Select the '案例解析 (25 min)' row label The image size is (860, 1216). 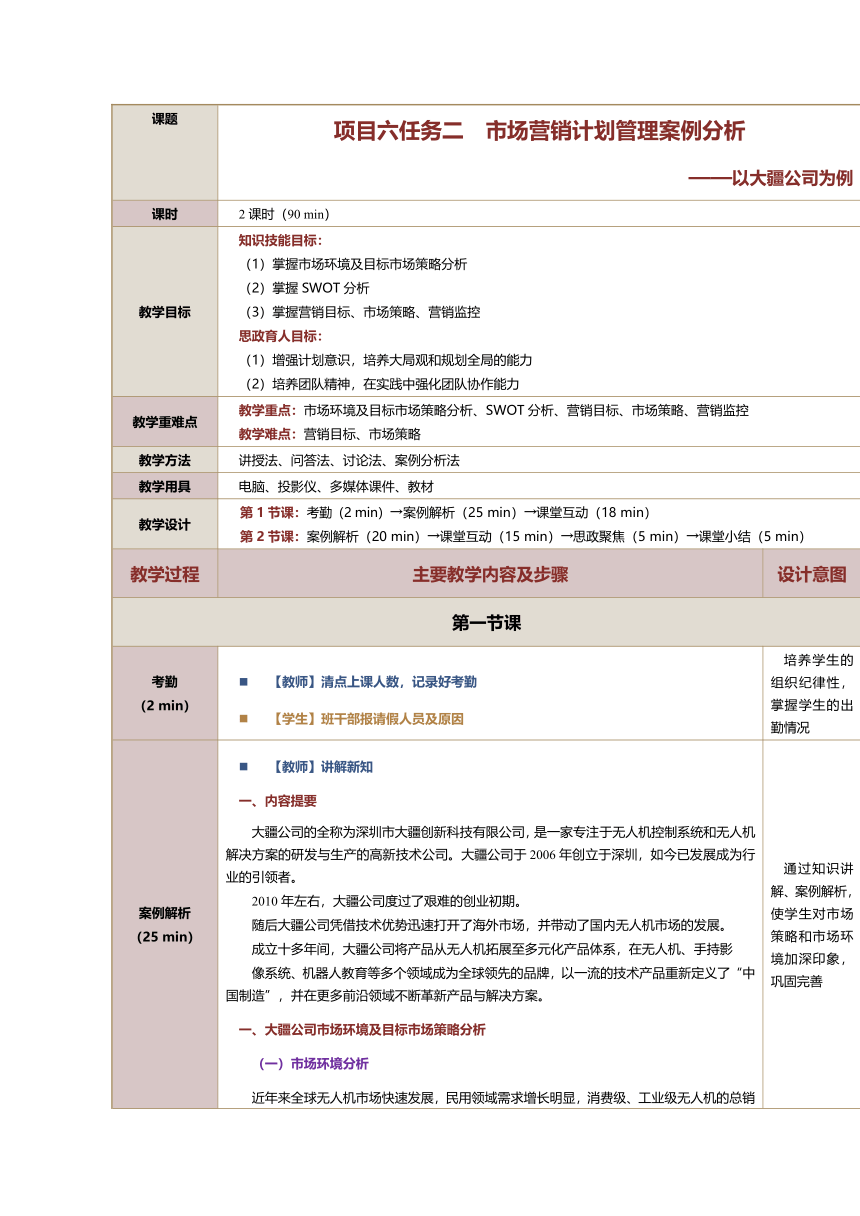point(165,925)
